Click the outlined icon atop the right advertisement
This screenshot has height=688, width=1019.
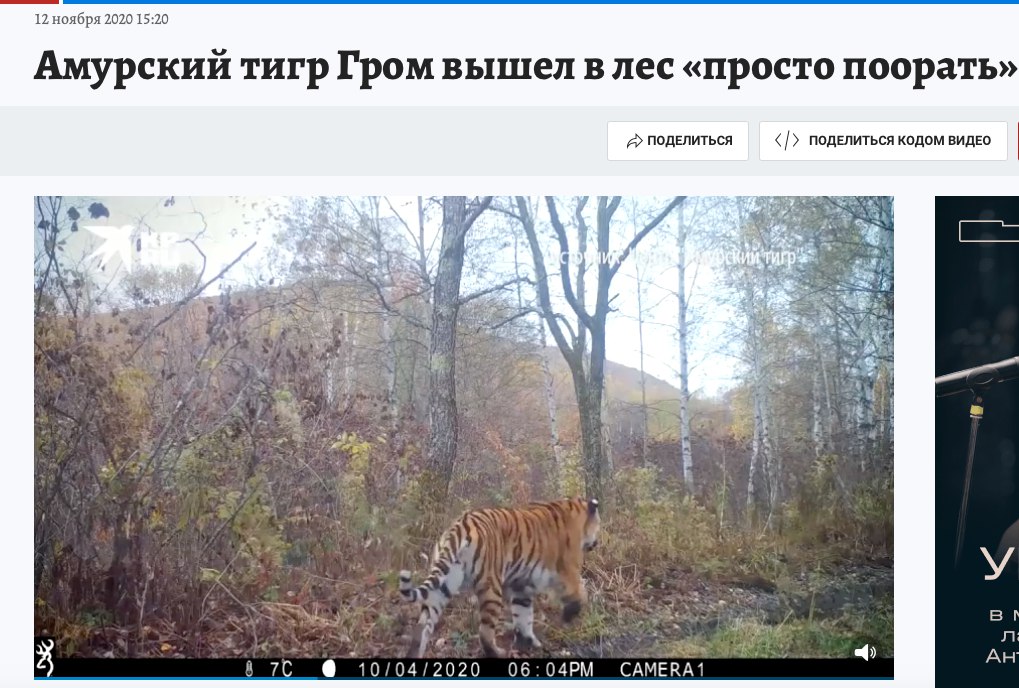click(988, 231)
